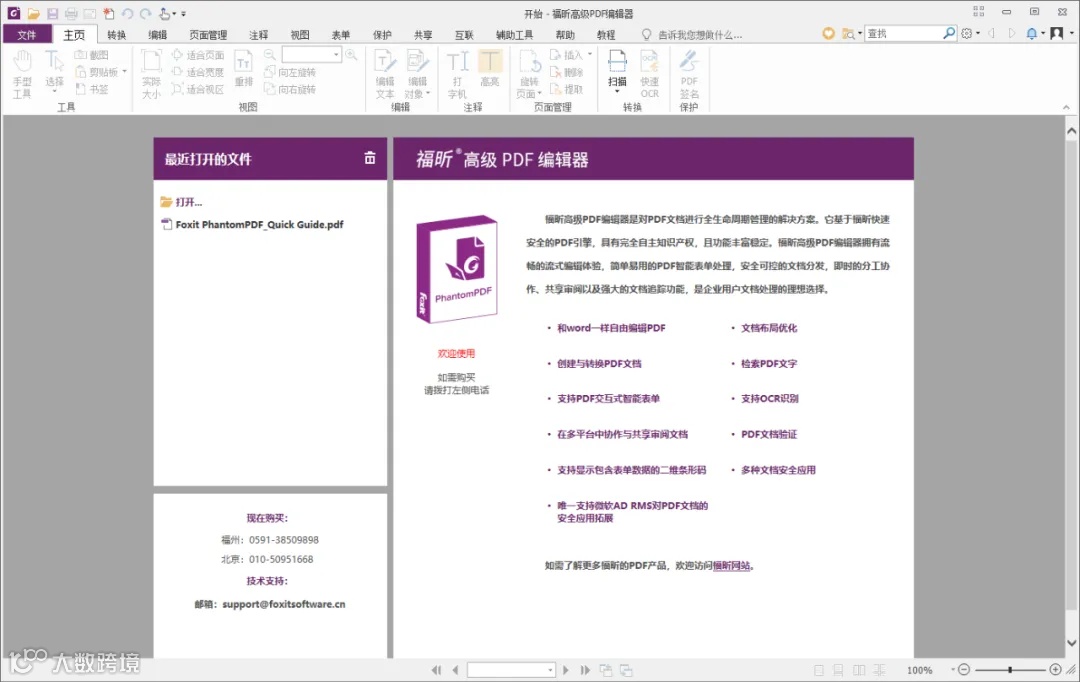Image resolution: width=1080 pixels, height=682 pixels.
Task: Switch to the Convert (转换) tab
Action: pyautogui.click(x=116, y=34)
